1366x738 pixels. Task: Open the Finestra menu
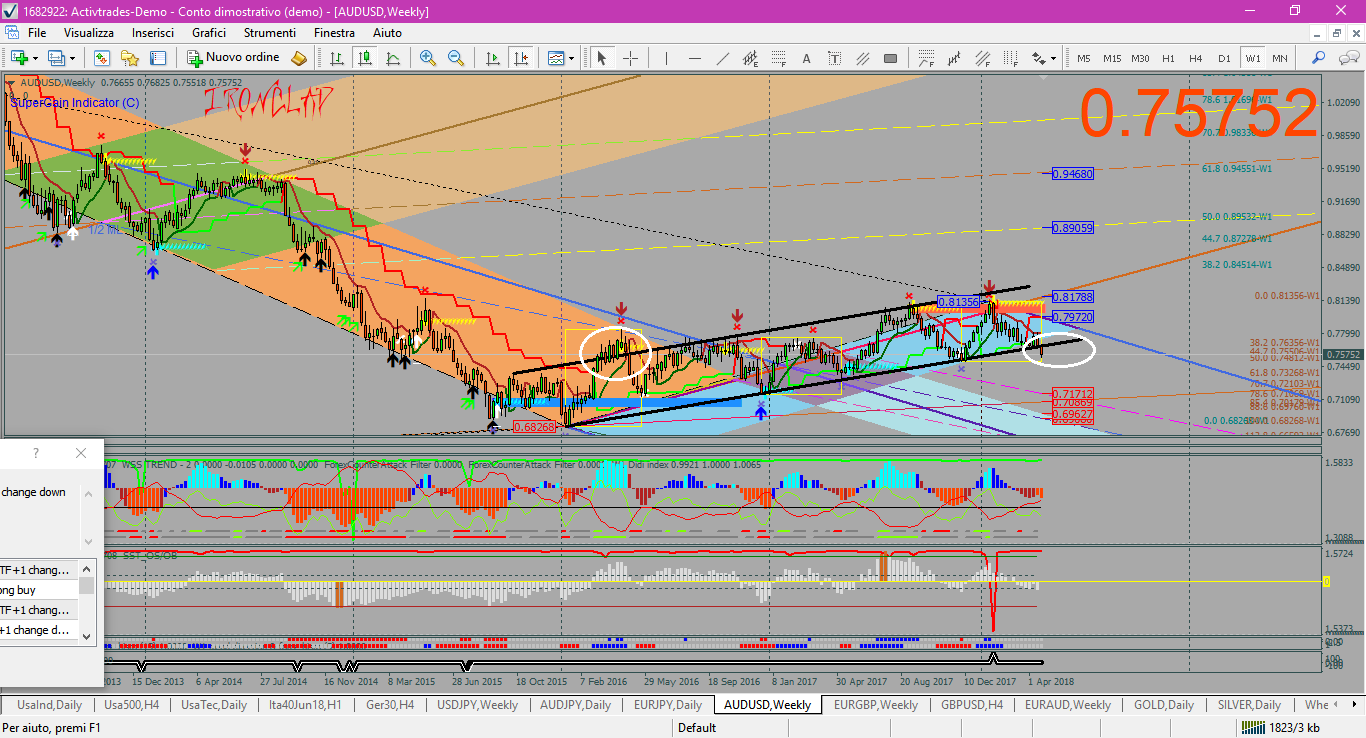pyautogui.click(x=334, y=33)
